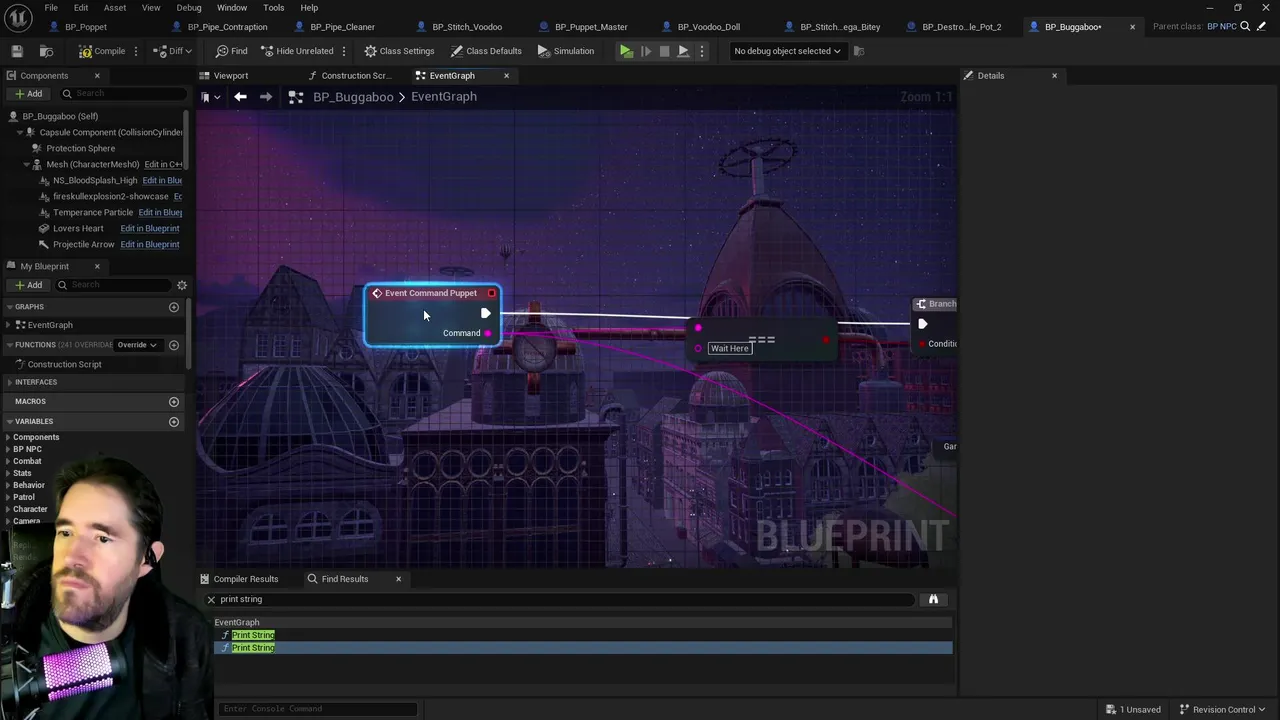Screen dimensions: 1280x720
Task: Click the Stop playback button
Action: (664, 51)
